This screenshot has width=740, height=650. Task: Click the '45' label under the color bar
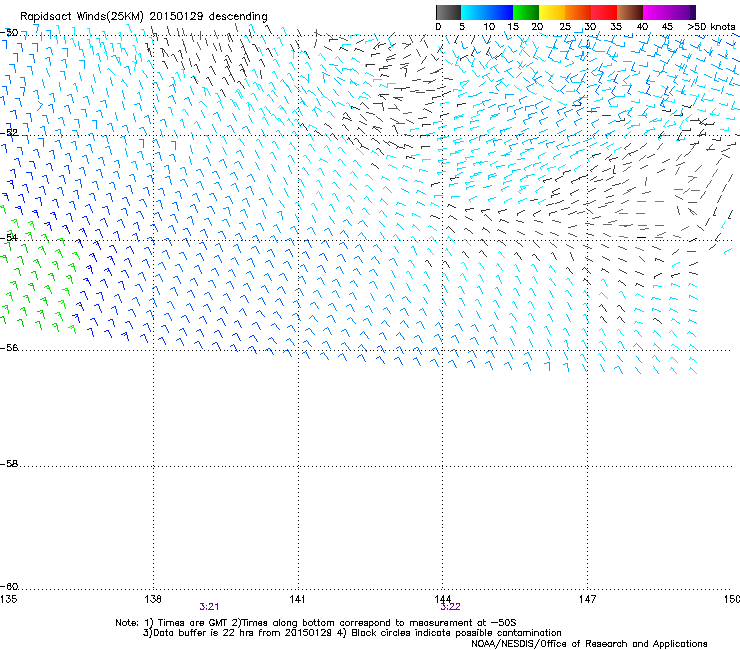click(667, 27)
